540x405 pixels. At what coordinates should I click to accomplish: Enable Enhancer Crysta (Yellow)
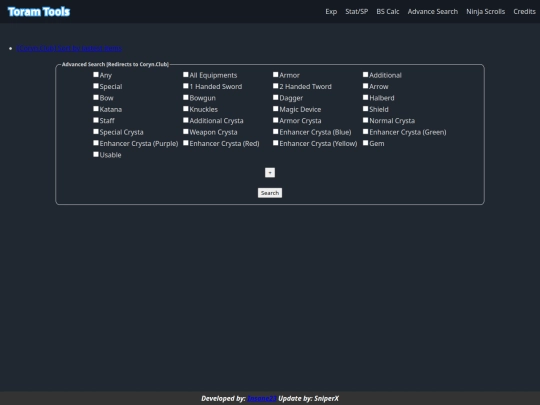pyautogui.click(x=276, y=143)
